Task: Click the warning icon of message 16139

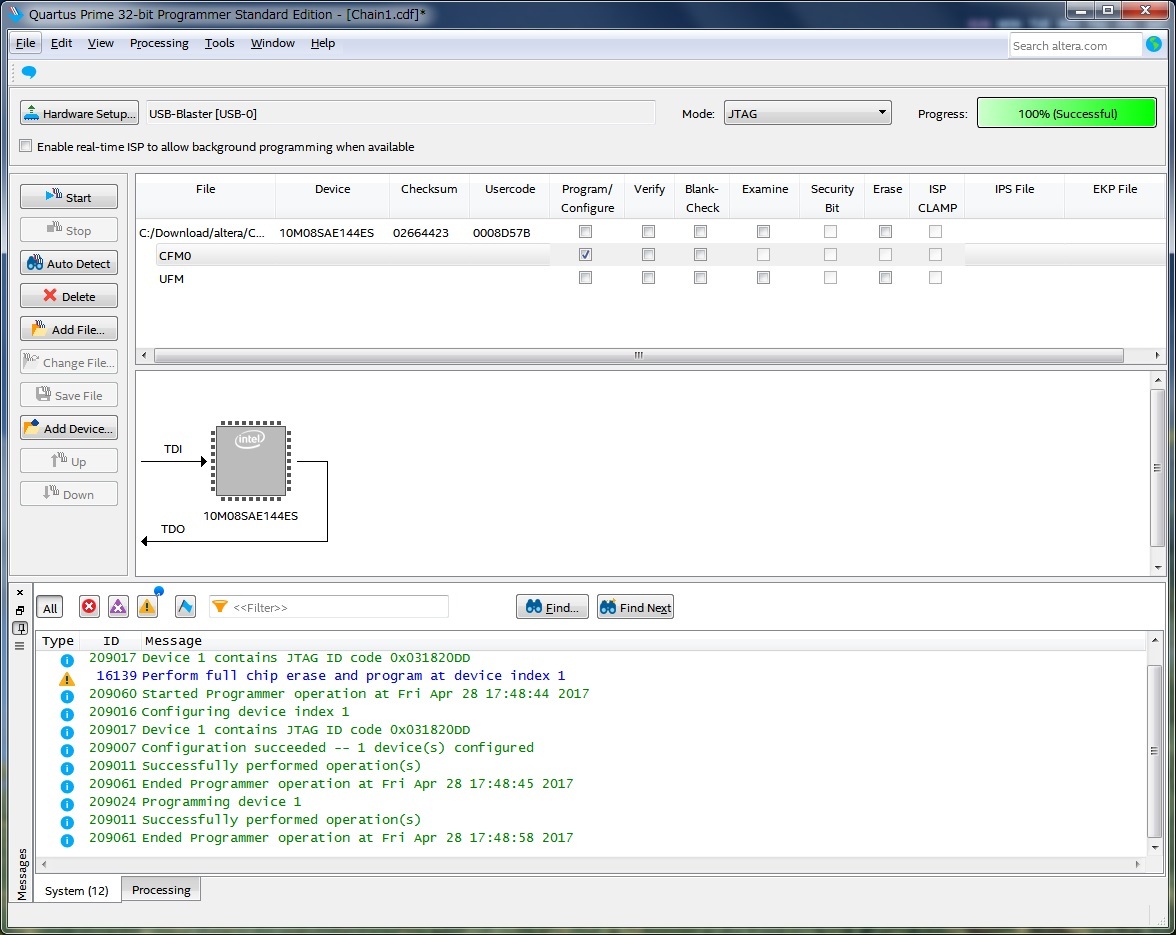Action: [67, 677]
